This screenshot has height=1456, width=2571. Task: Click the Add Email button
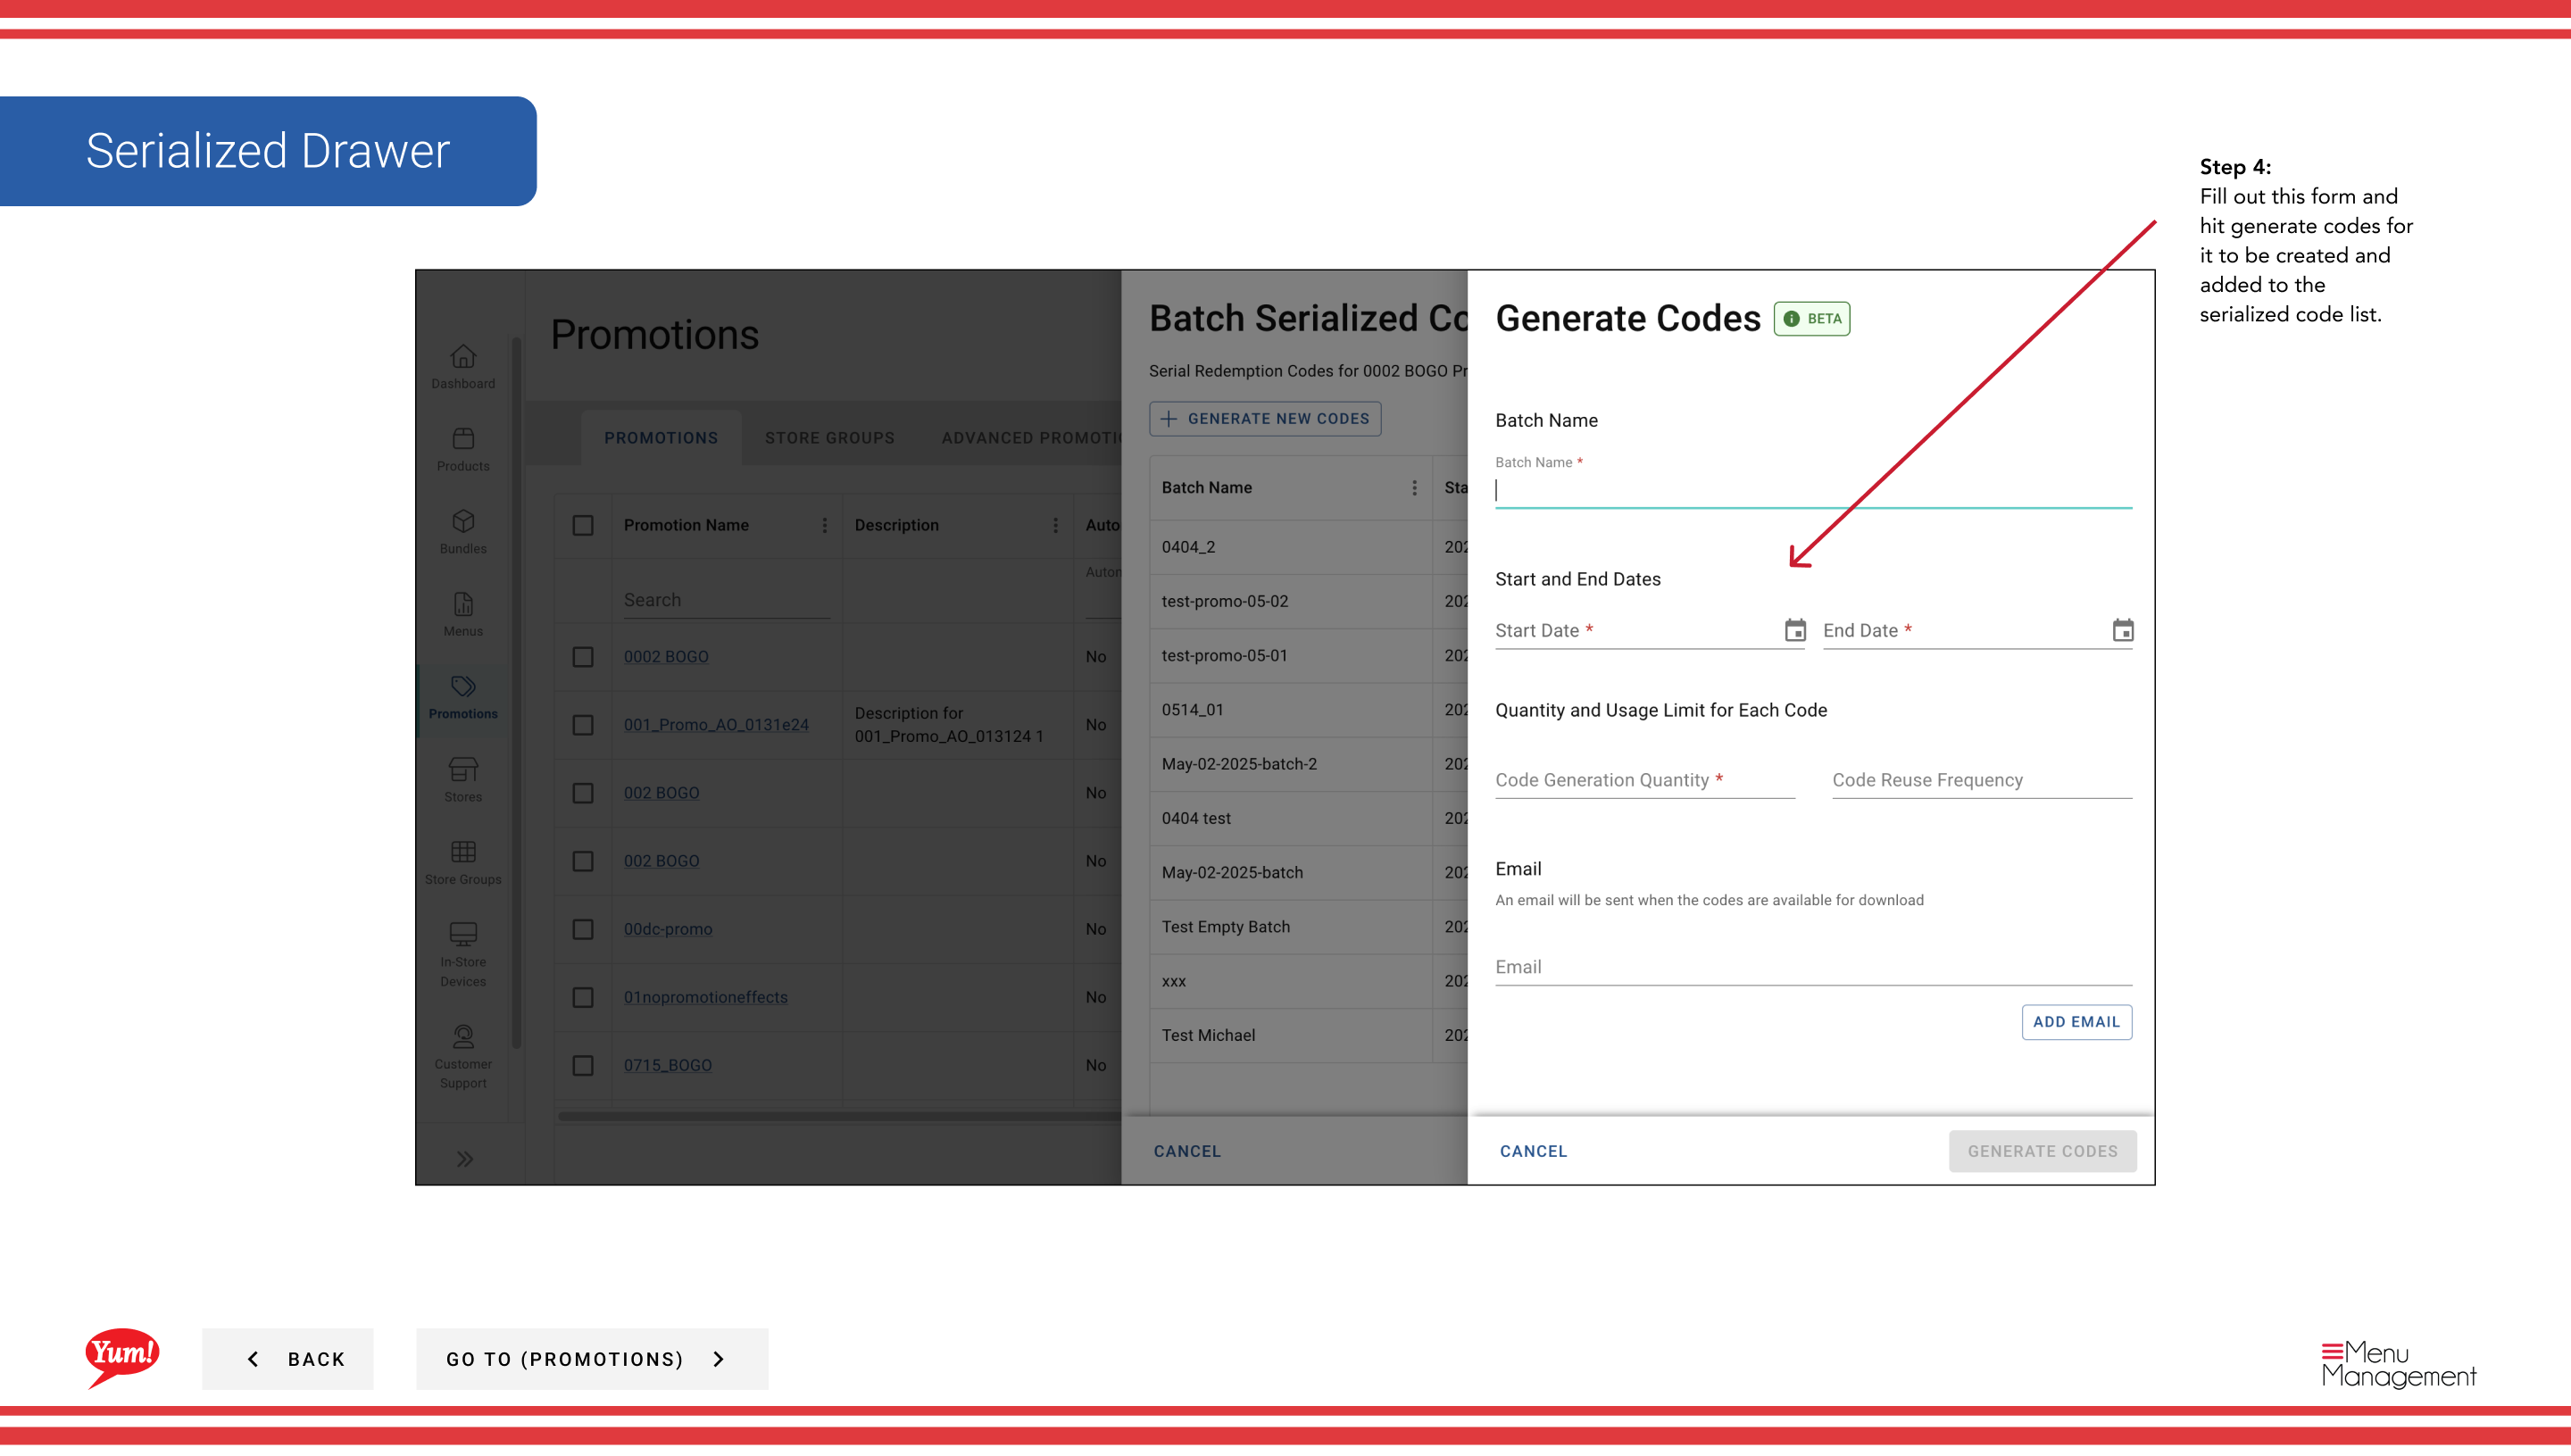coord(2076,1022)
